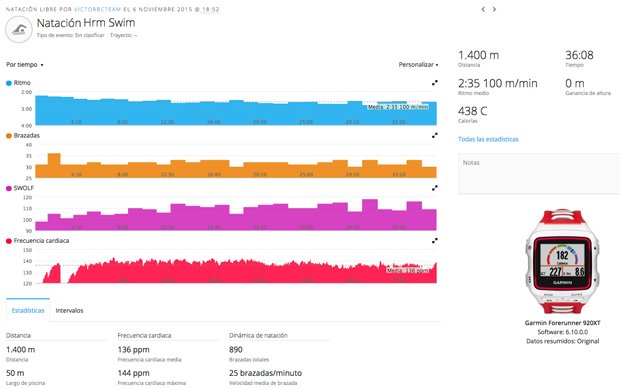
Task: Click the Notas text field
Action: [x=539, y=174]
